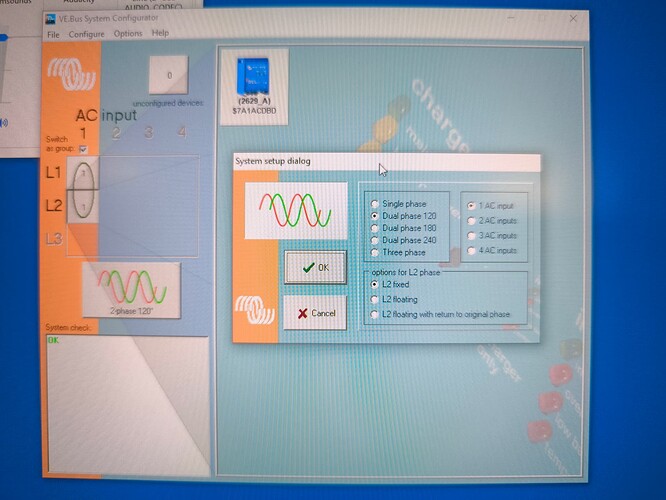Viewport: 666px width, 500px height.
Task: Click the 2-phase 120° waveform button
Action: (x=132, y=290)
